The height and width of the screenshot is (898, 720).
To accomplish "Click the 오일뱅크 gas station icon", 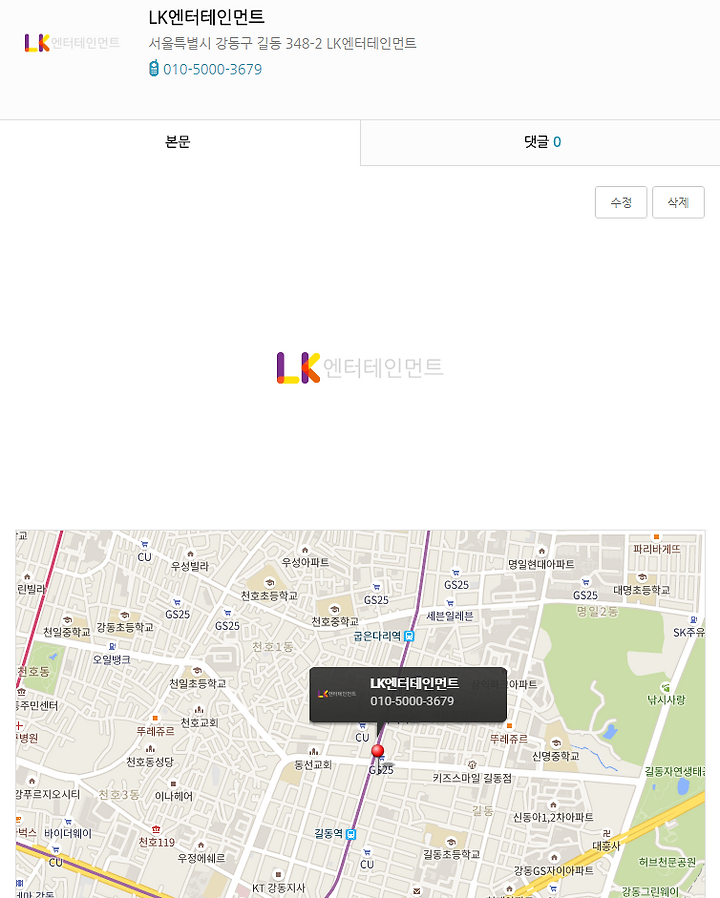I will [x=112, y=647].
